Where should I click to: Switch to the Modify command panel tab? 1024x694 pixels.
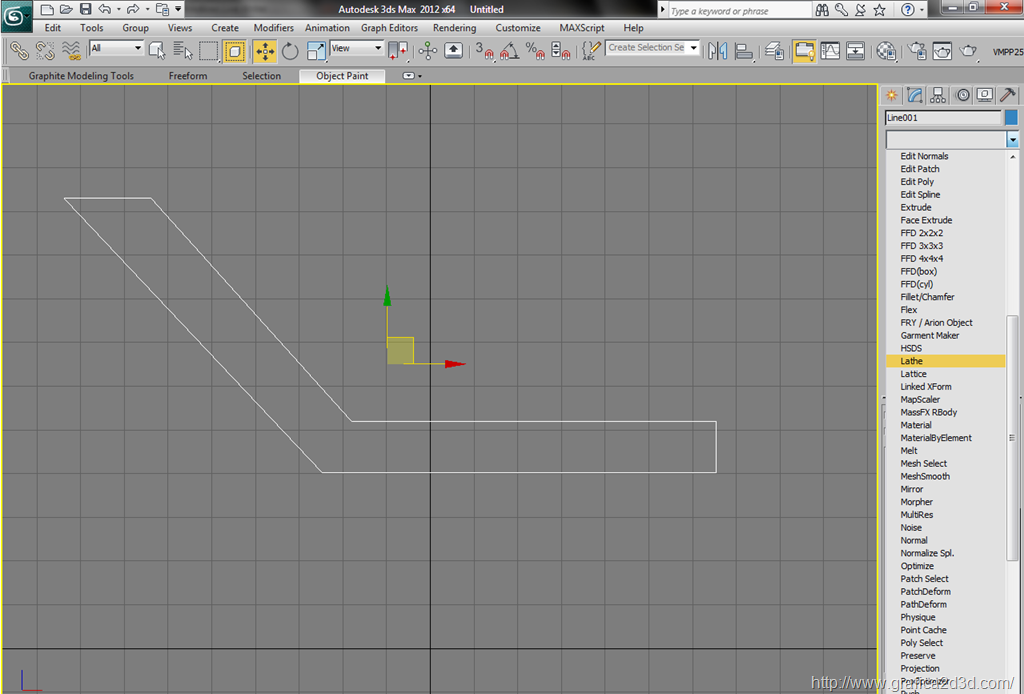915,95
